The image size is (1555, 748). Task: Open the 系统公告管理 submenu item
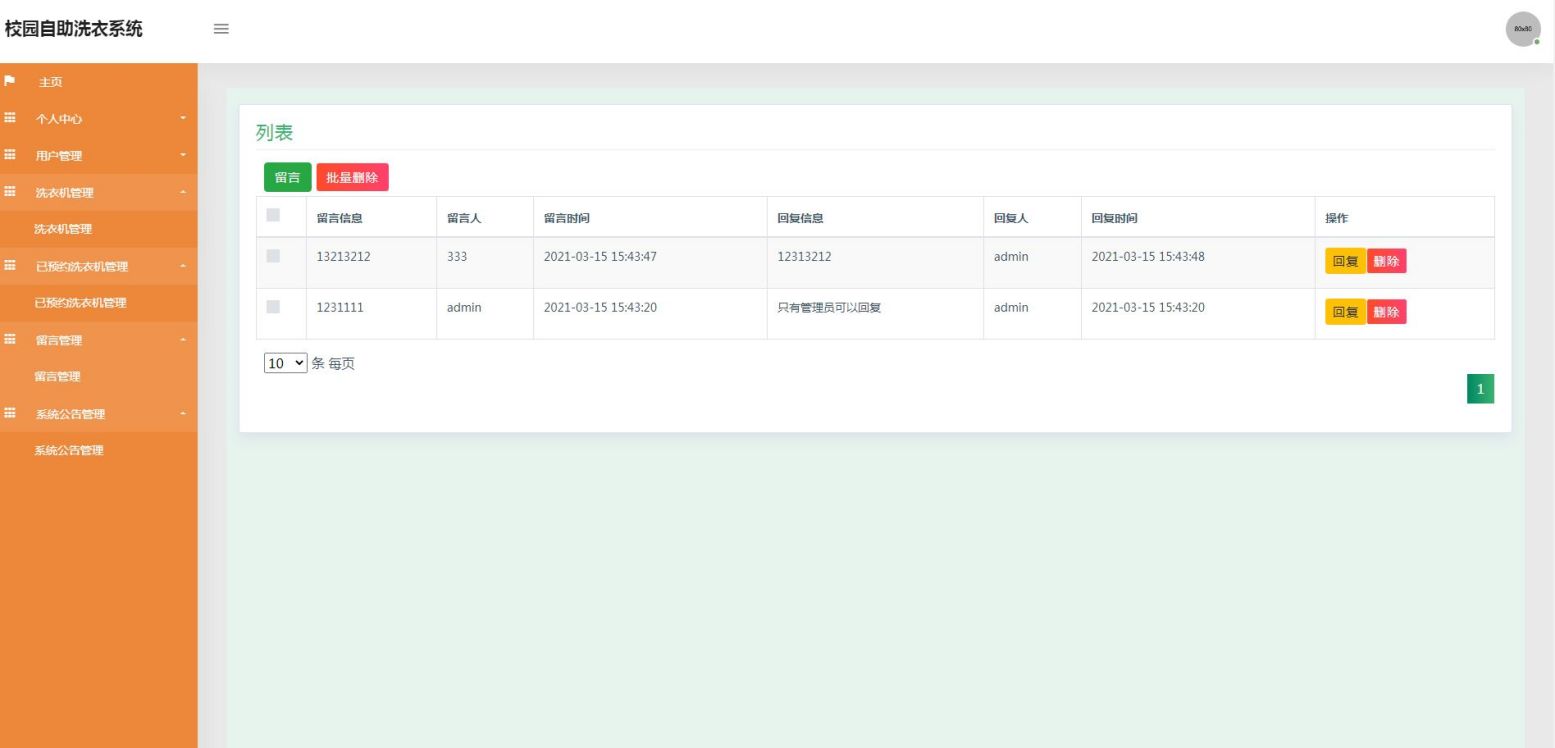[x=69, y=450]
